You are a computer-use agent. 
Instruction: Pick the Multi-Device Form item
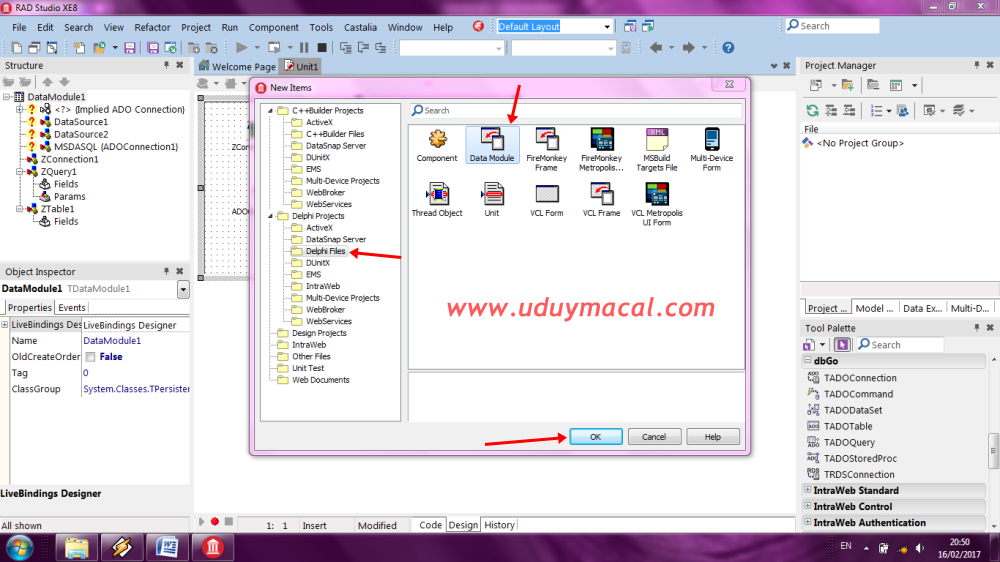click(712, 149)
